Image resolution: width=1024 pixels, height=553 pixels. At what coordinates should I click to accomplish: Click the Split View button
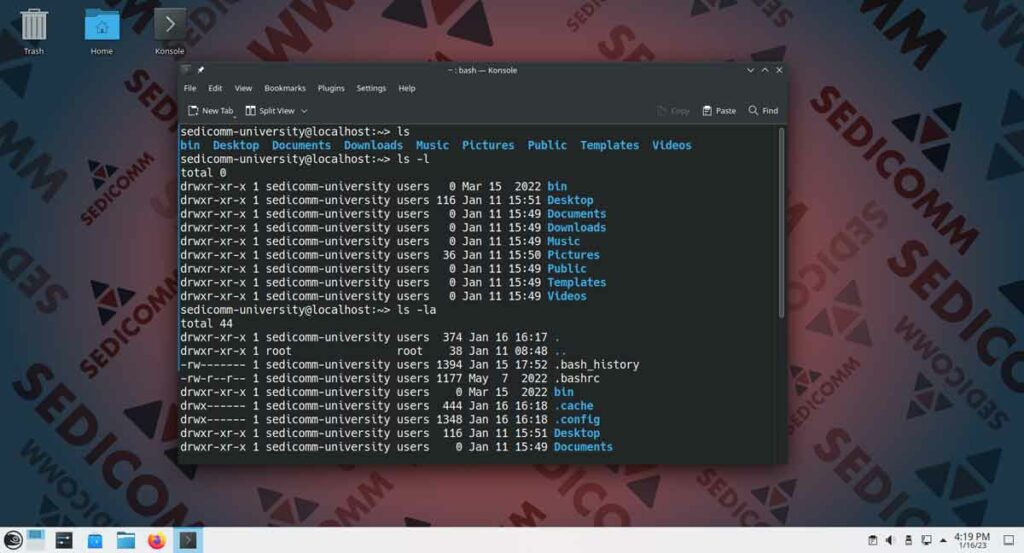coord(270,111)
